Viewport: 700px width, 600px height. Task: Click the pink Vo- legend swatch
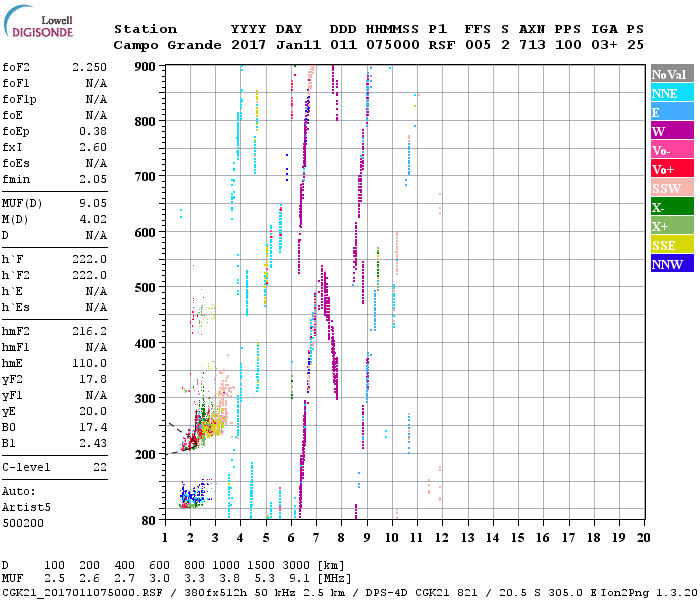(x=672, y=150)
